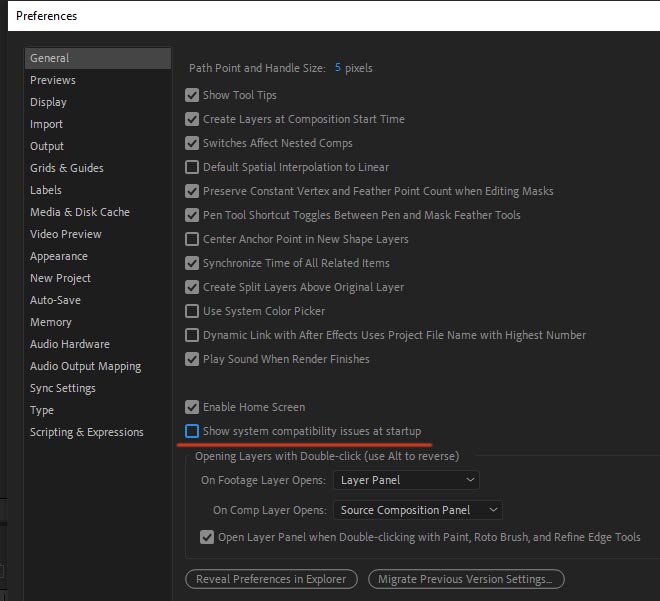Screen dimensions: 660x601
Task: Toggle Open Layer Panel when Double-clicking with Paint
Action: (208, 537)
